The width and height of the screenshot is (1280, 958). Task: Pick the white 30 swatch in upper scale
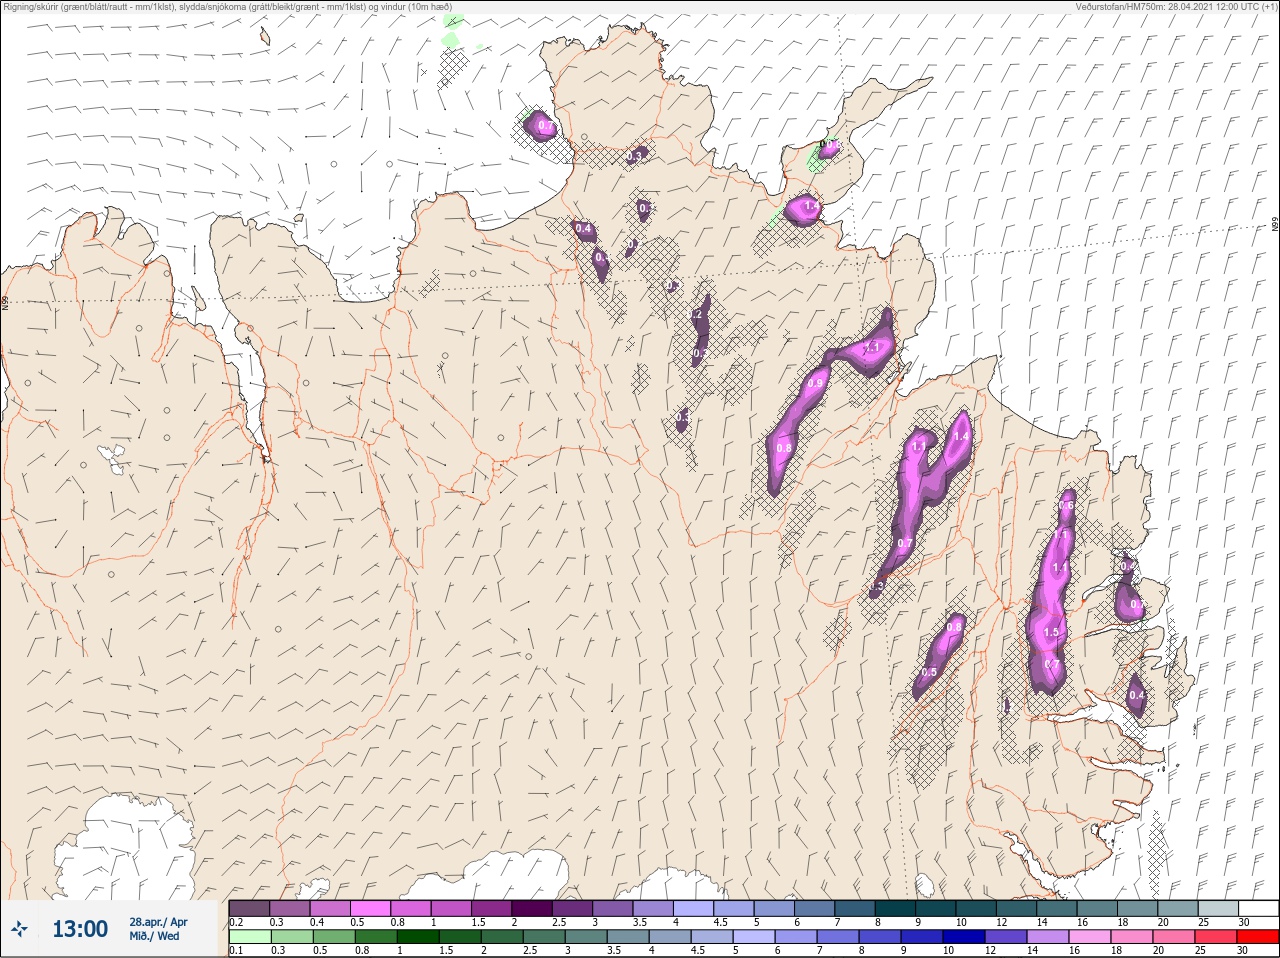(x=1259, y=908)
